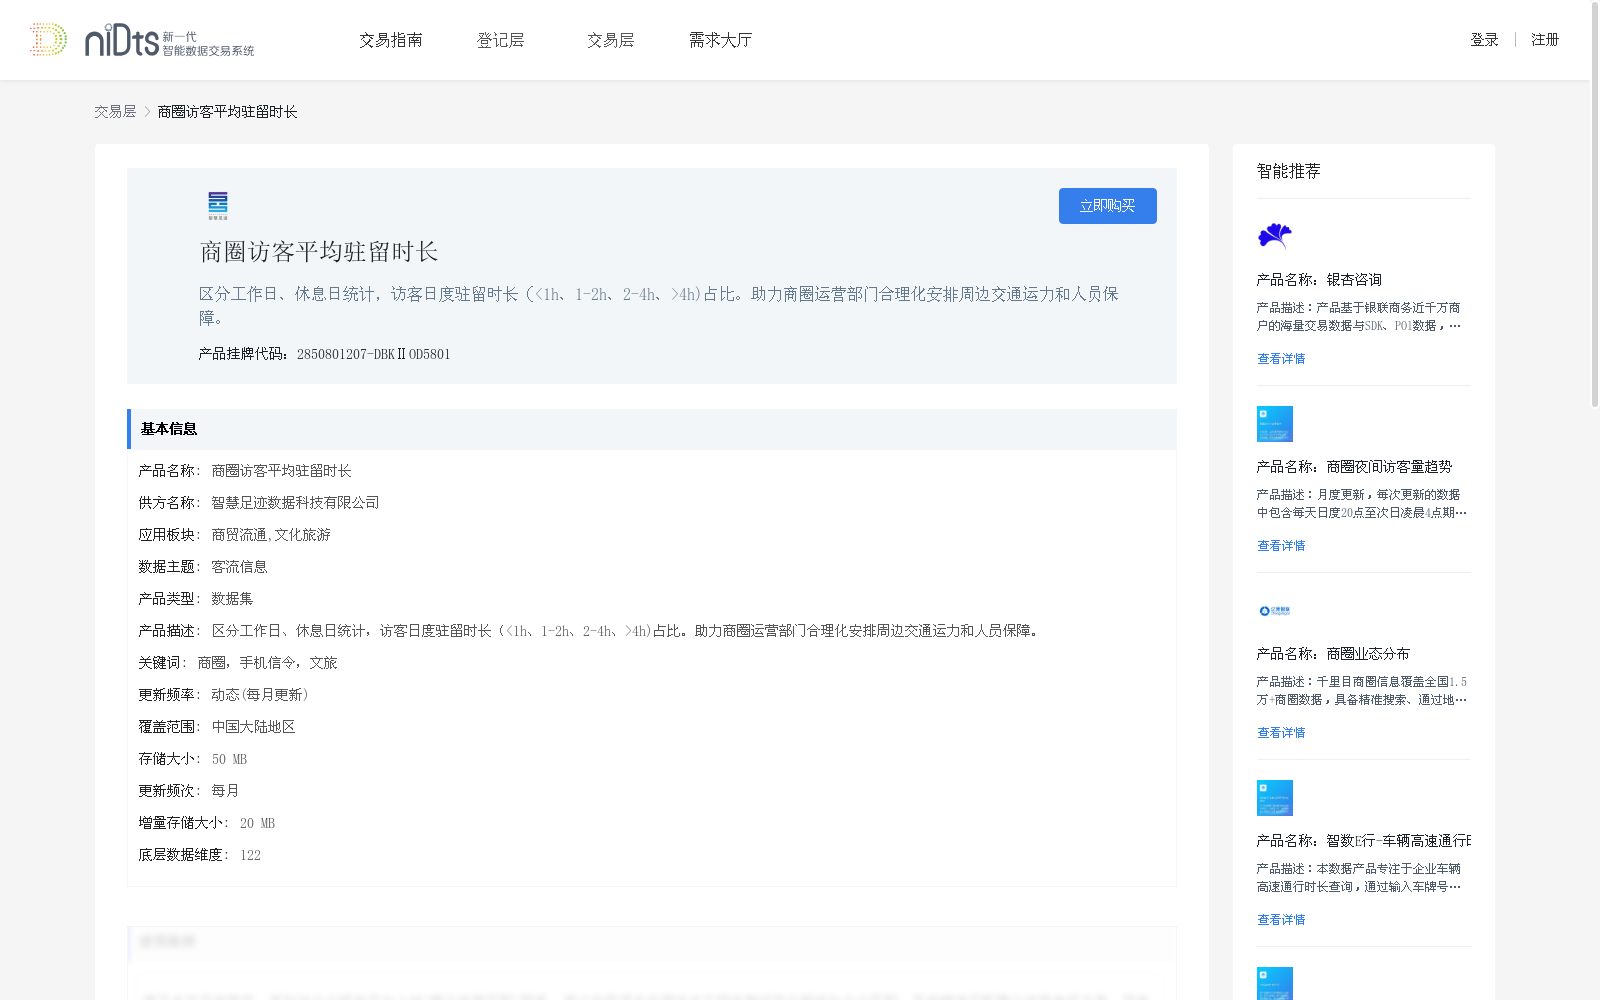Click the 立即购买 button

click(x=1108, y=206)
